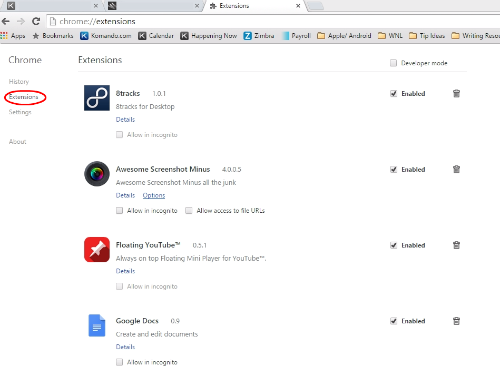
Task: Close the Extensions browser tab
Action: (x=298, y=6)
